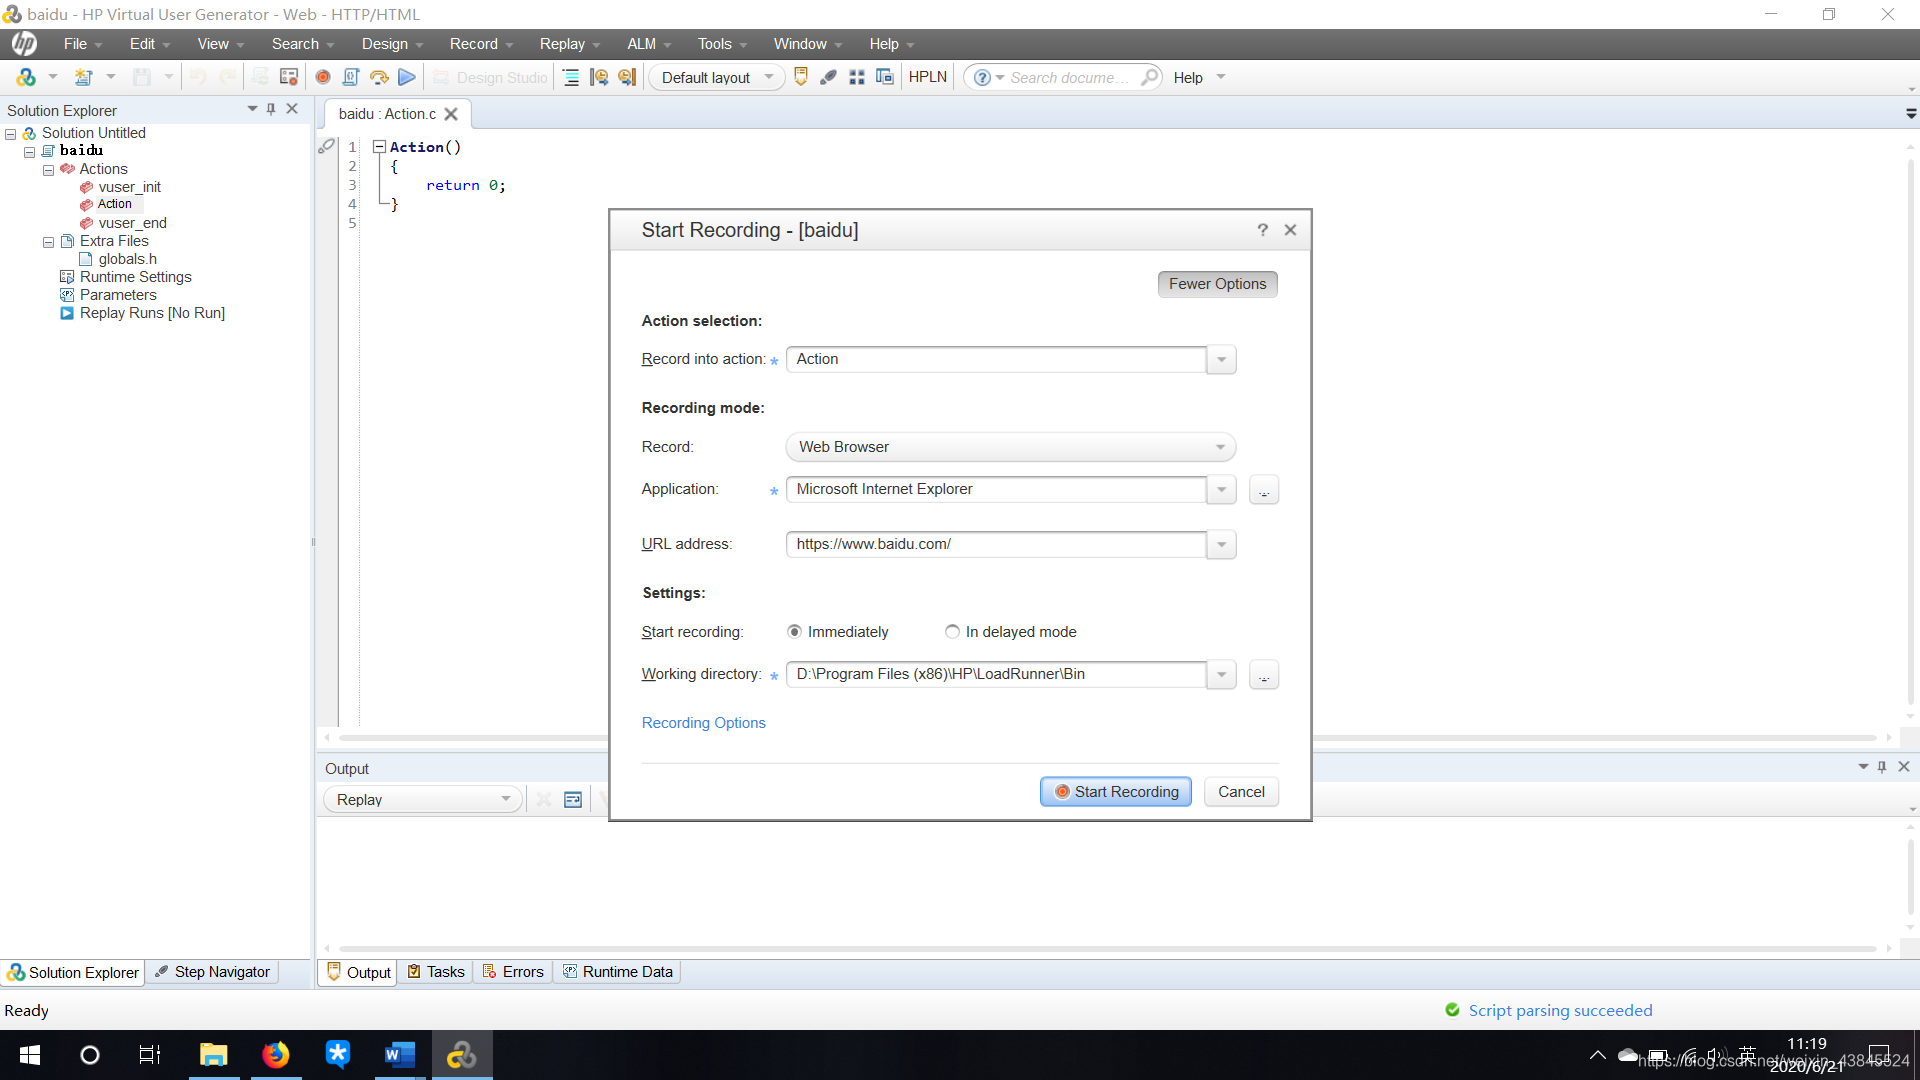The height and width of the screenshot is (1080, 1920).
Task: Open the Record into action dropdown
Action: point(1221,360)
